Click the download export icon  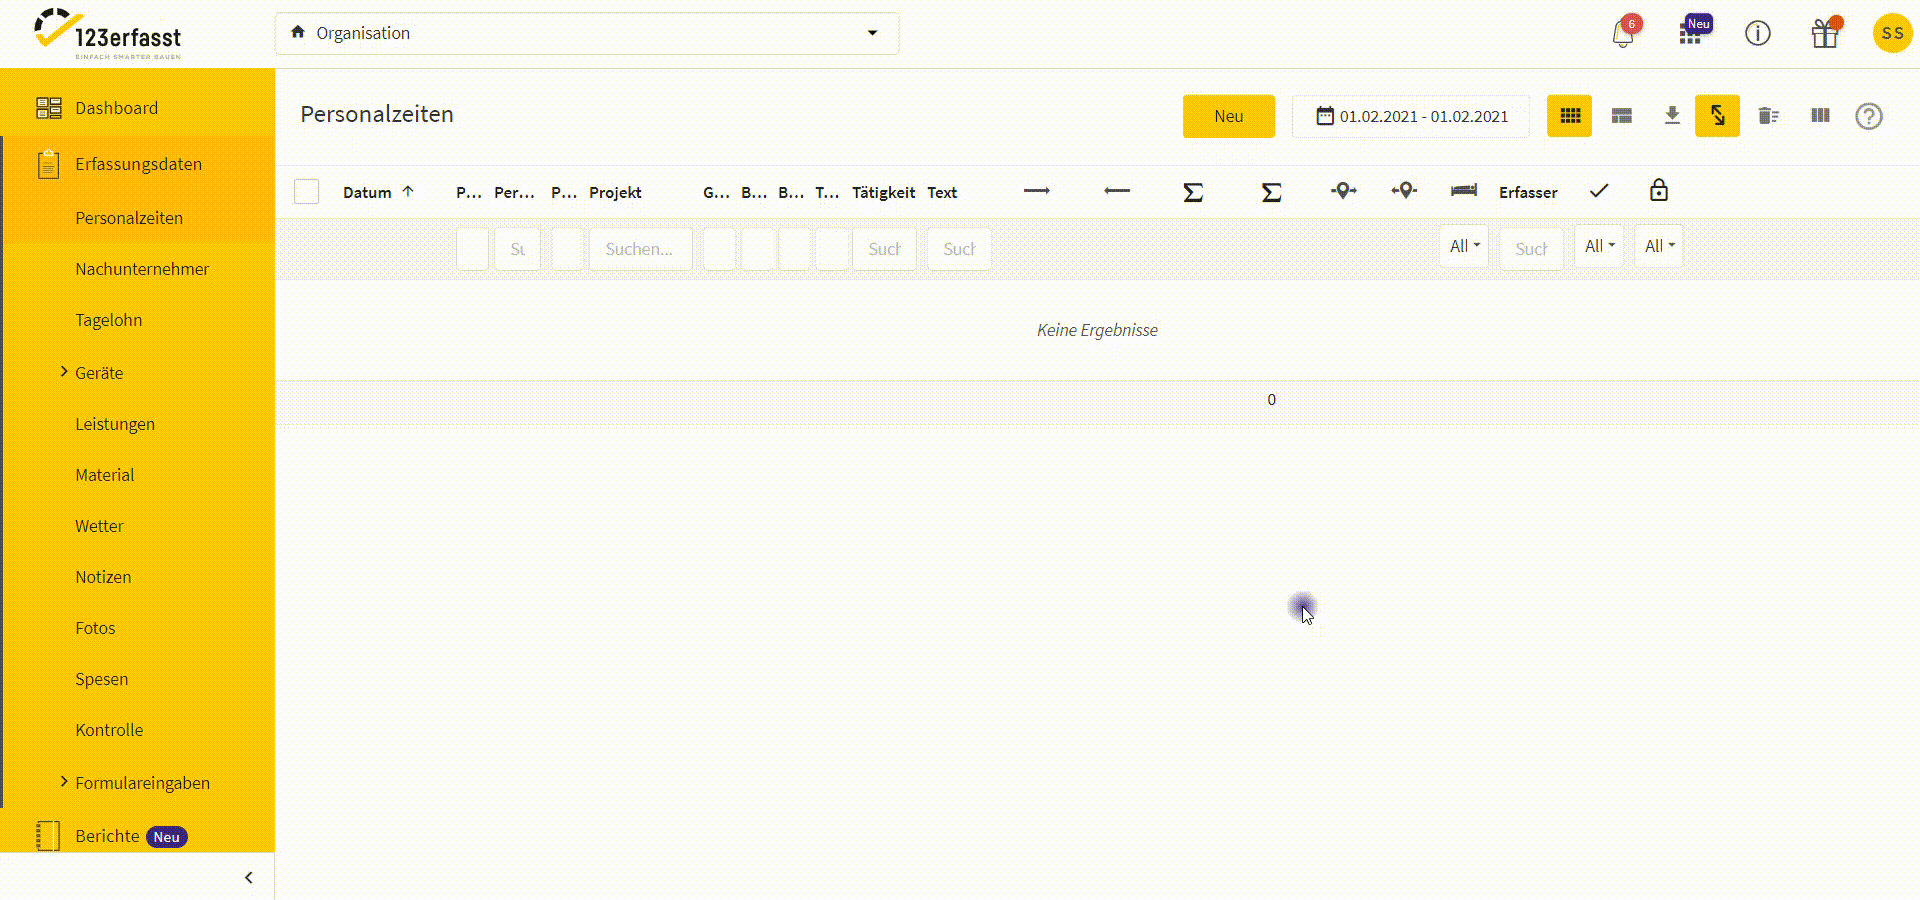tap(1672, 116)
